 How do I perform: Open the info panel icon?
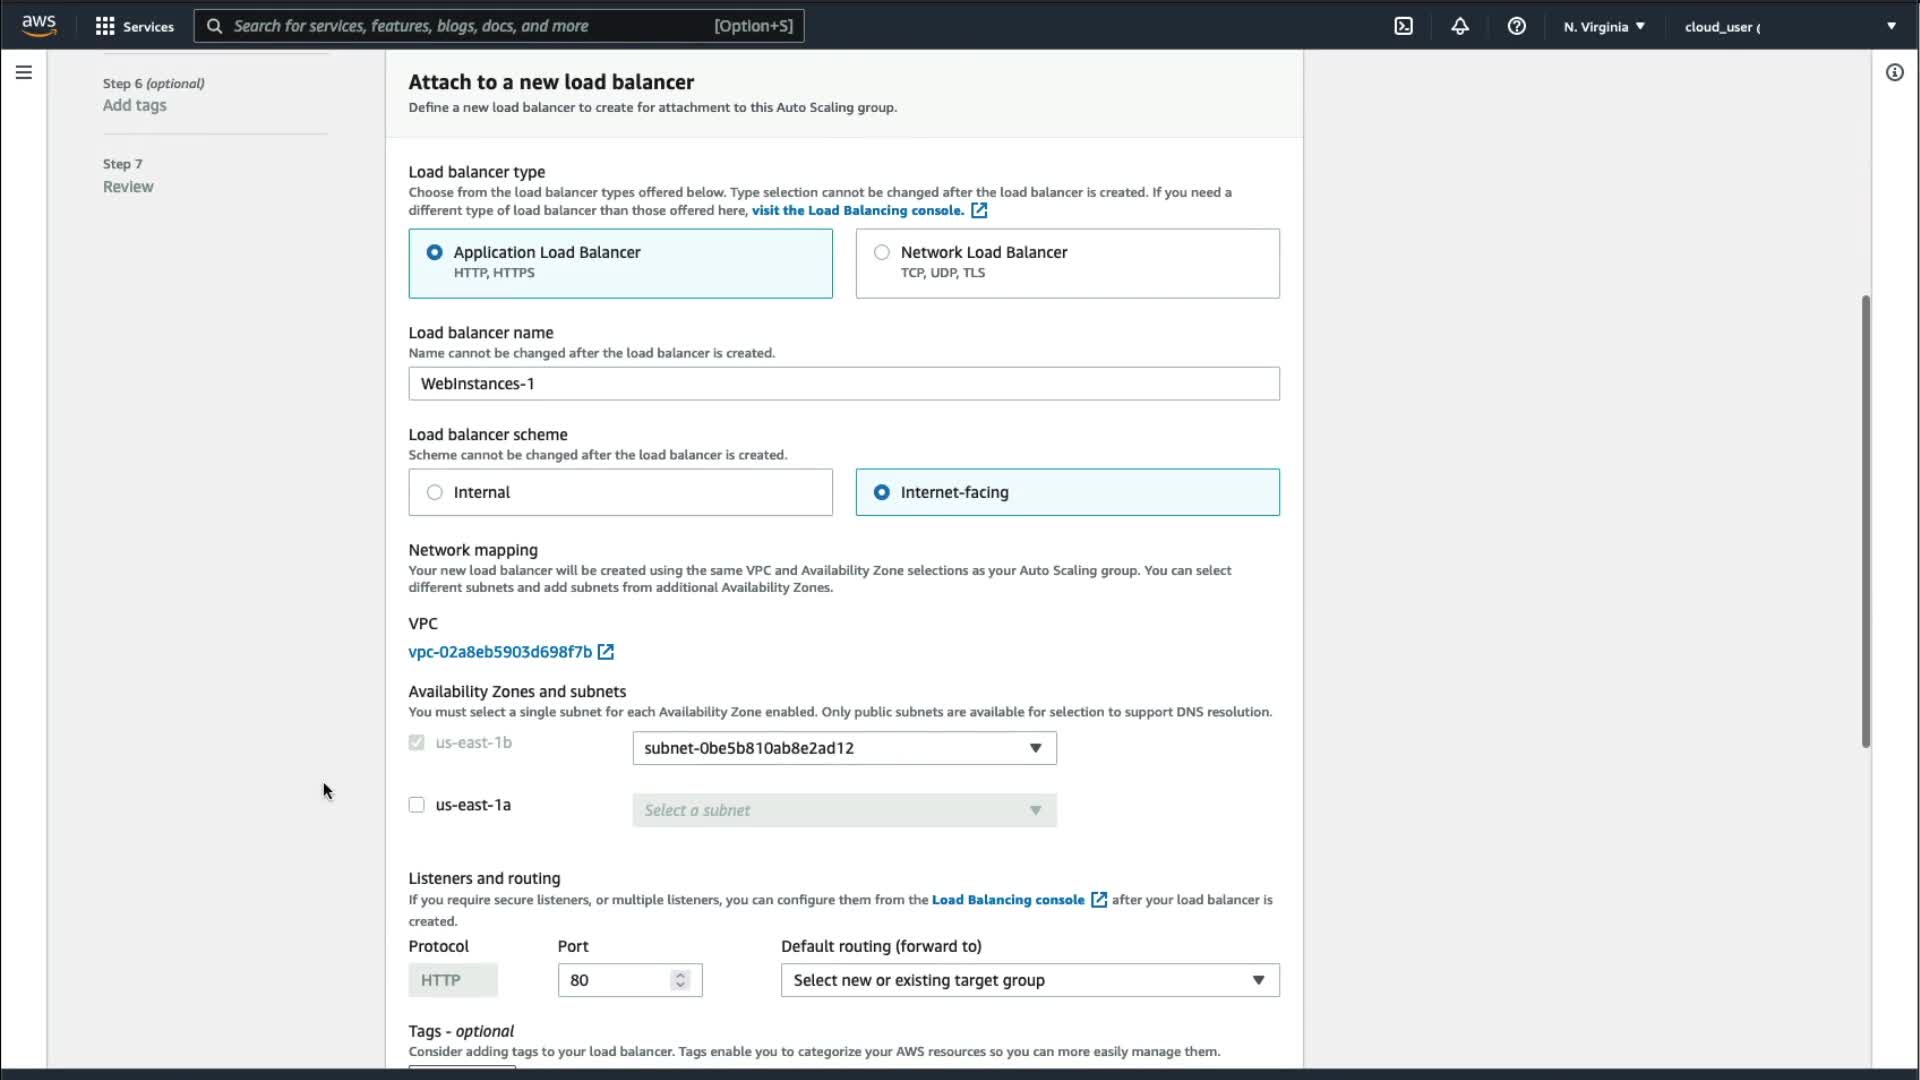1894,72
